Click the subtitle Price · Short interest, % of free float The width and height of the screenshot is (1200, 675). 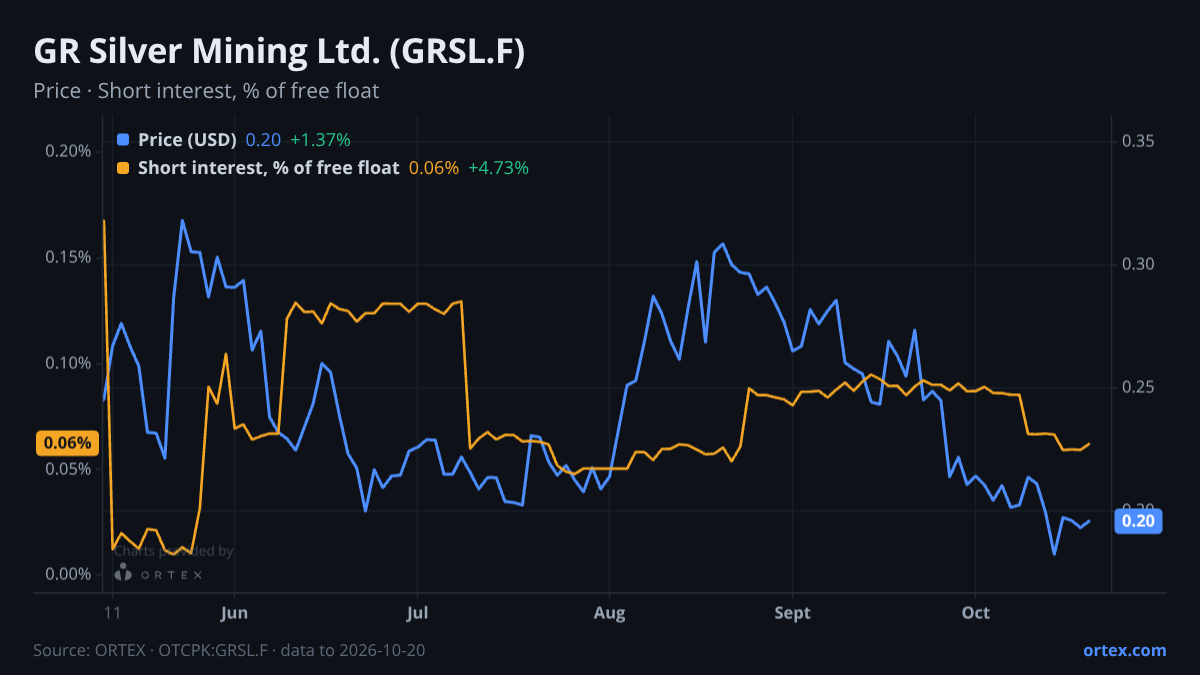pos(206,91)
